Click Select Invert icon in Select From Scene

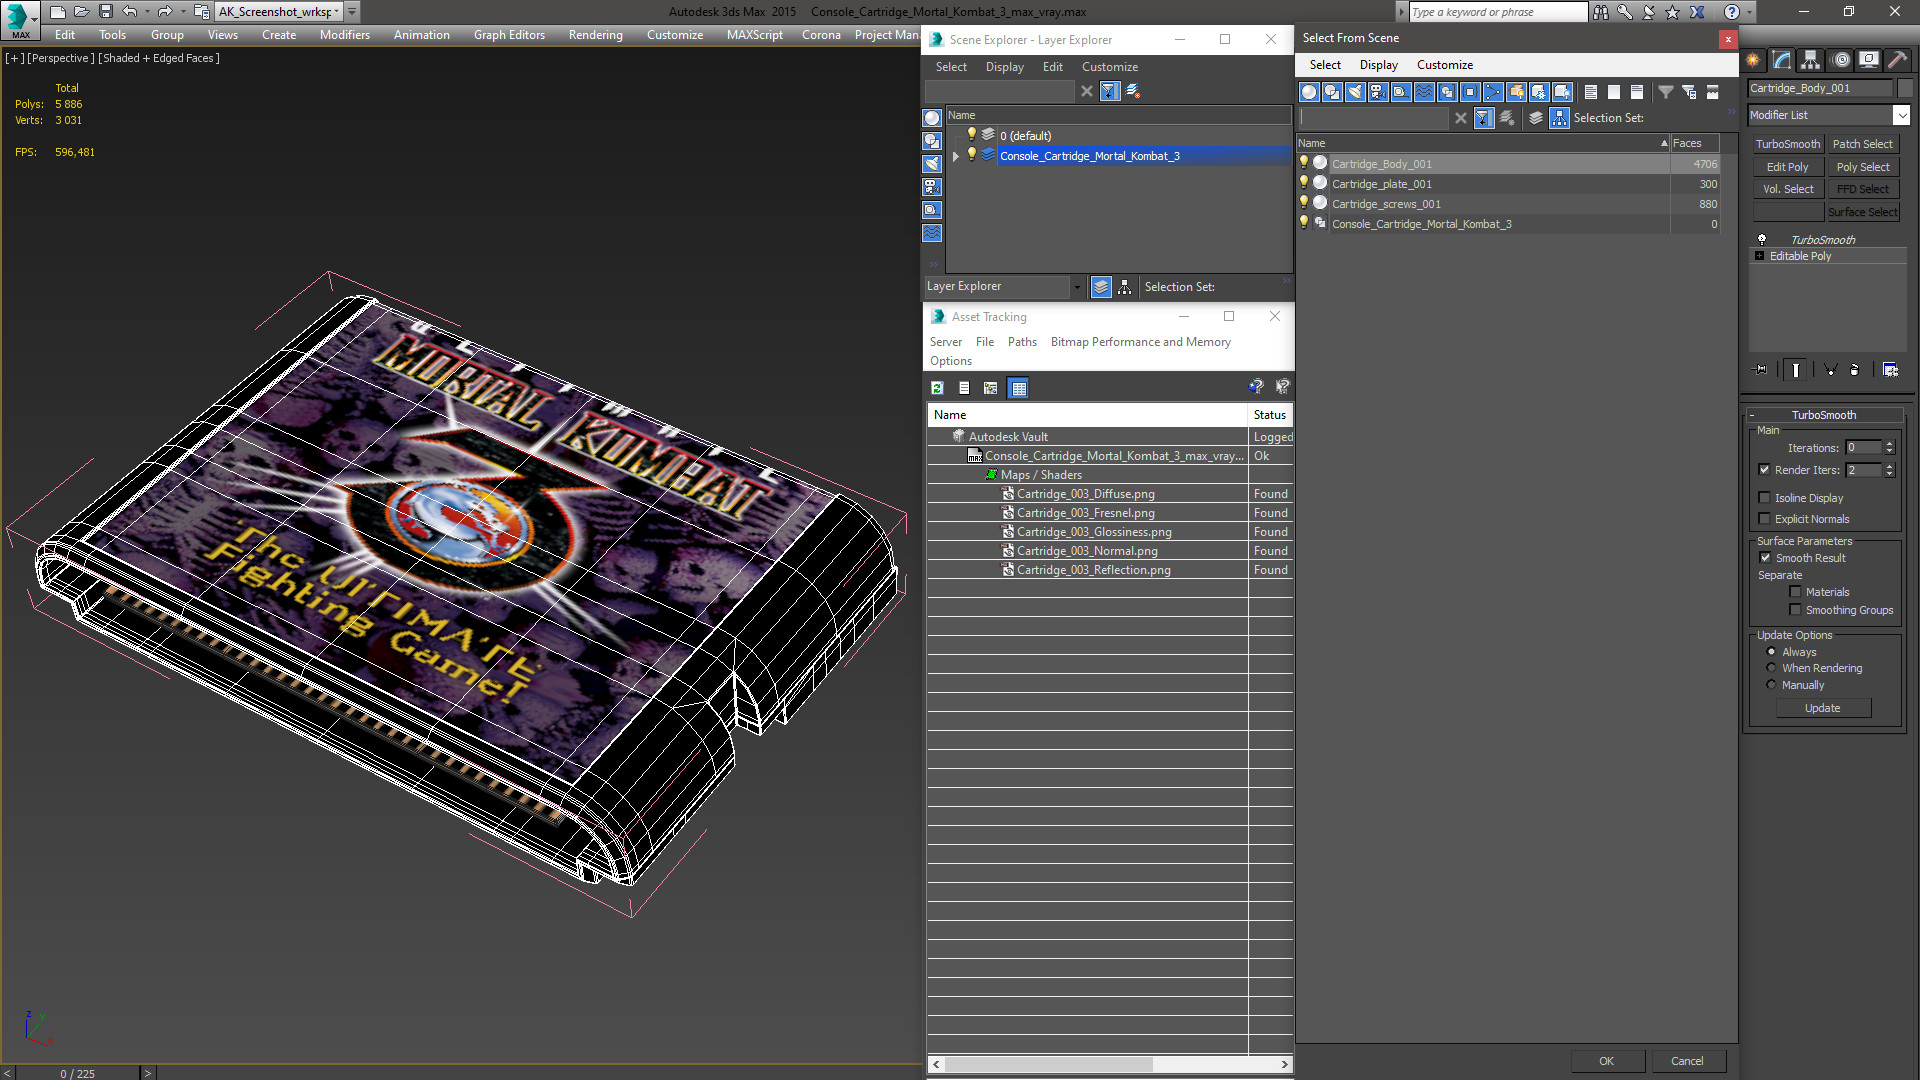point(1637,92)
